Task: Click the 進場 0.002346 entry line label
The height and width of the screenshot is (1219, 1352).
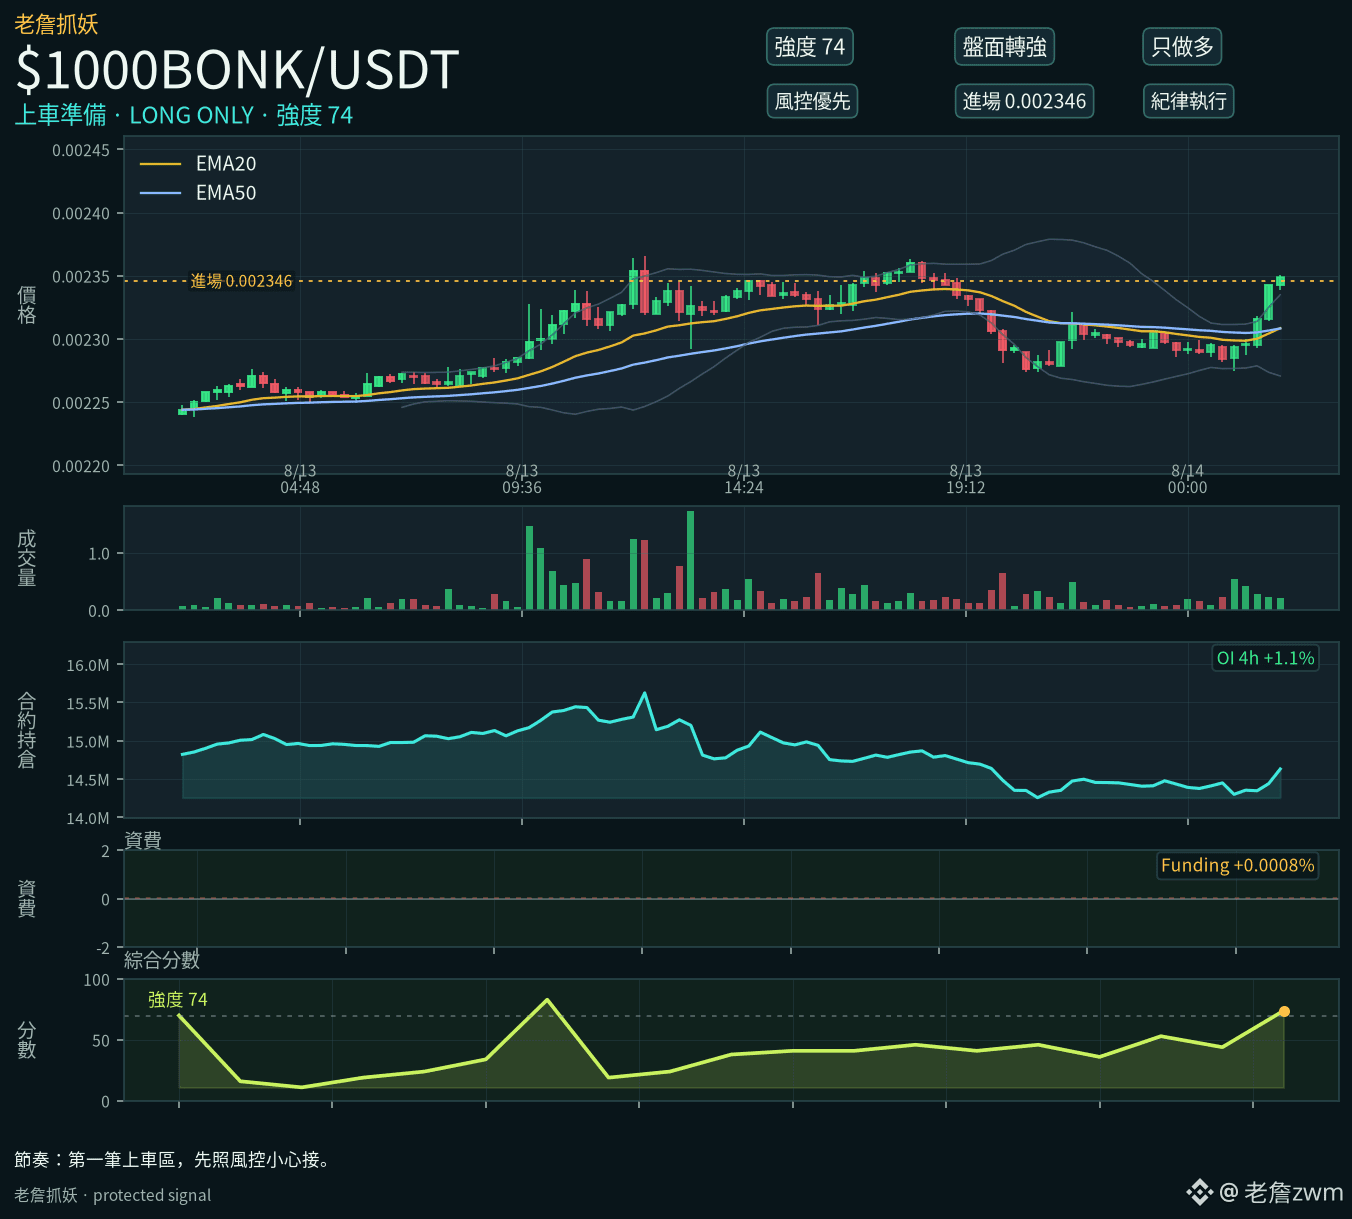Action: click(x=241, y=281)
